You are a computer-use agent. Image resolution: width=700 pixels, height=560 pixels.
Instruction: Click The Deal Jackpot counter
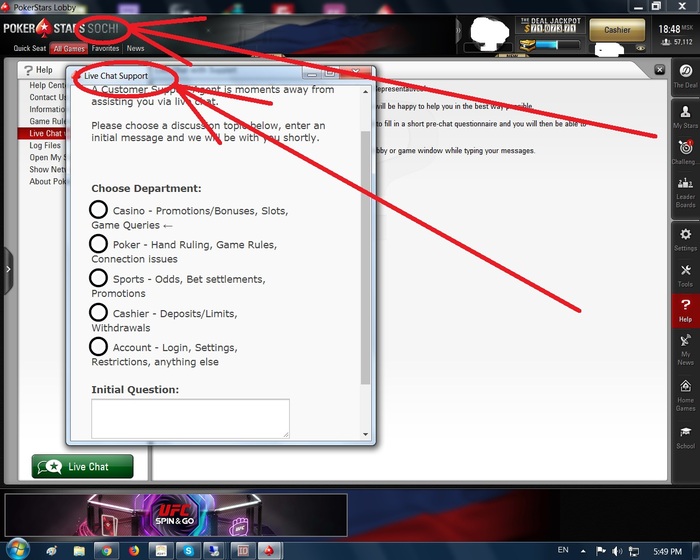[x=550, y=25]
